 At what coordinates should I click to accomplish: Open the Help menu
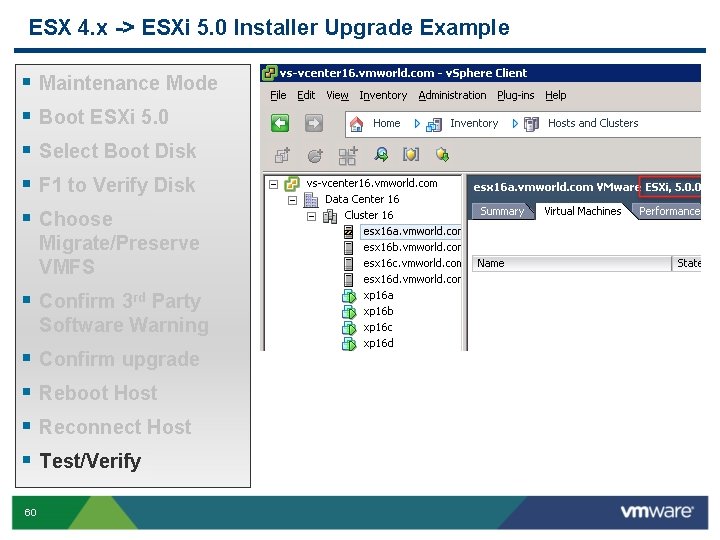(556, 95)
